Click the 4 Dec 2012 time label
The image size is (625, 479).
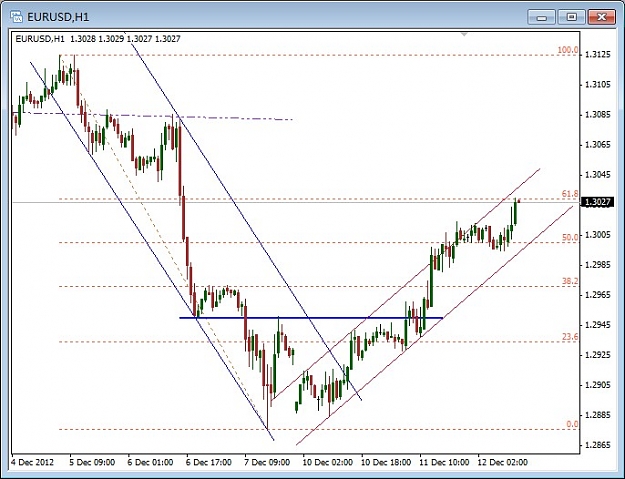coord(32,462)
